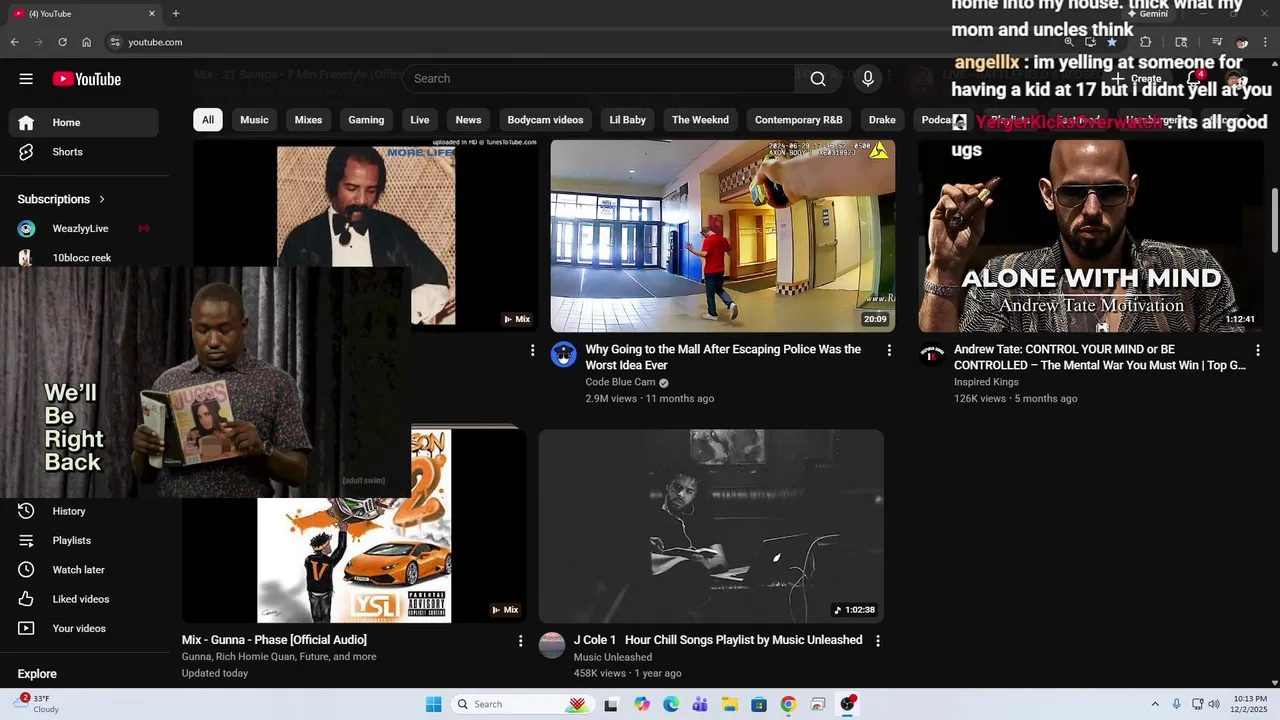
Task: Click the magnifier search button beside search box
Action: [818, 78]
